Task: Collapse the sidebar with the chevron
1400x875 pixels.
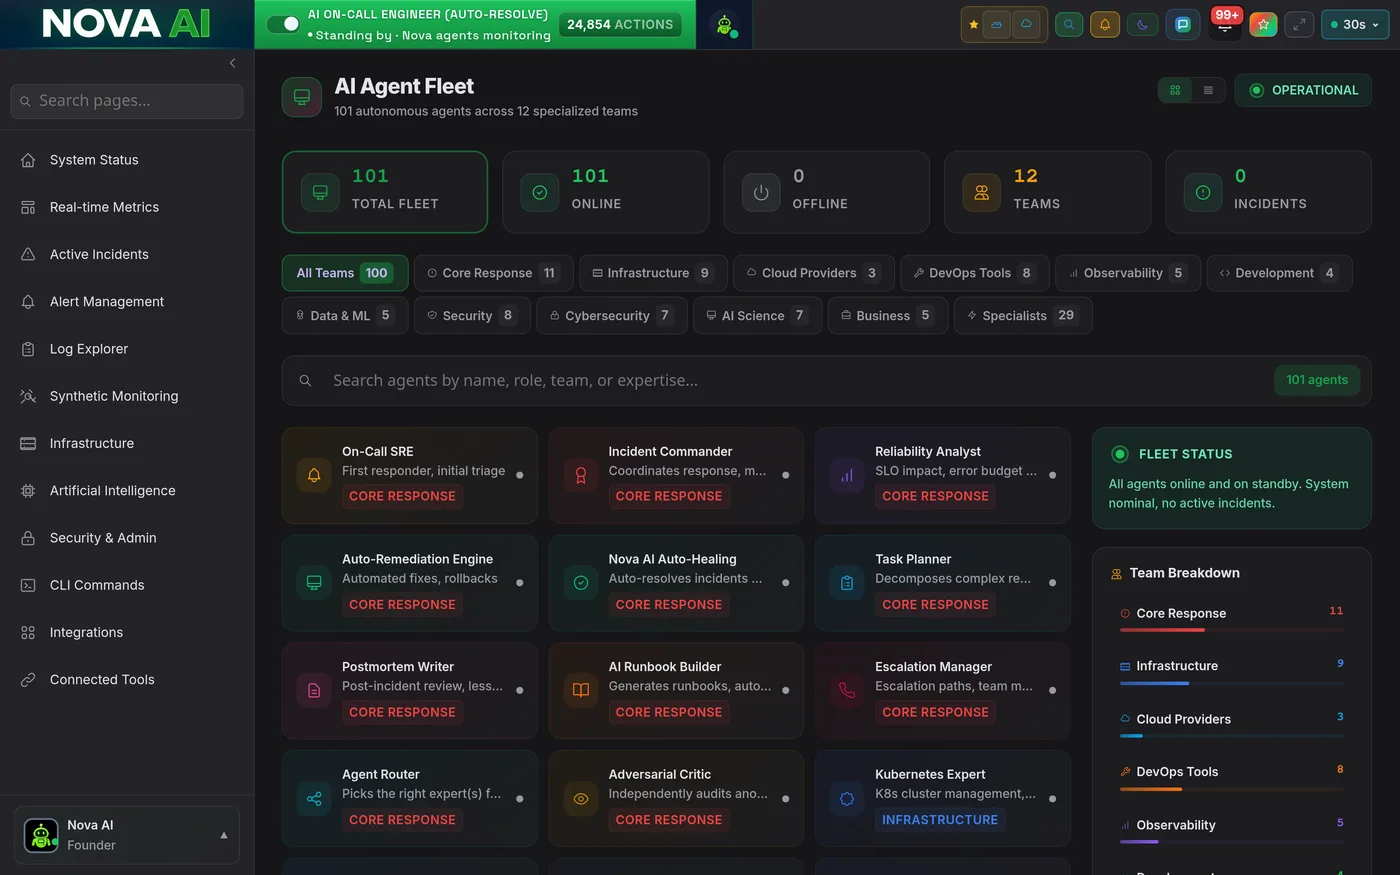Action: tap(233, 63)
